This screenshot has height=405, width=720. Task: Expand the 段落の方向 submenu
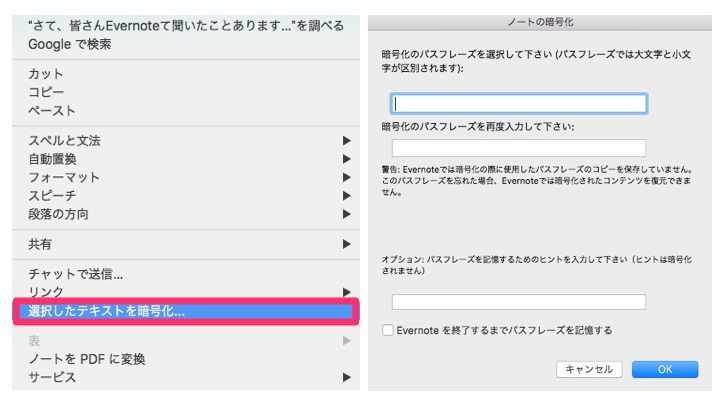pyautogui.click(x=59, y=213)
